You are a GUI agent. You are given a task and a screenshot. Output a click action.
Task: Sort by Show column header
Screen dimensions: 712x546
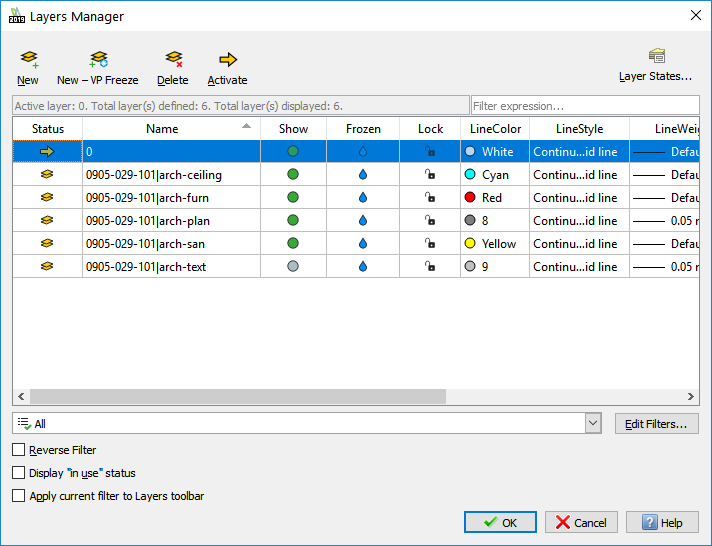pos(293,129)
